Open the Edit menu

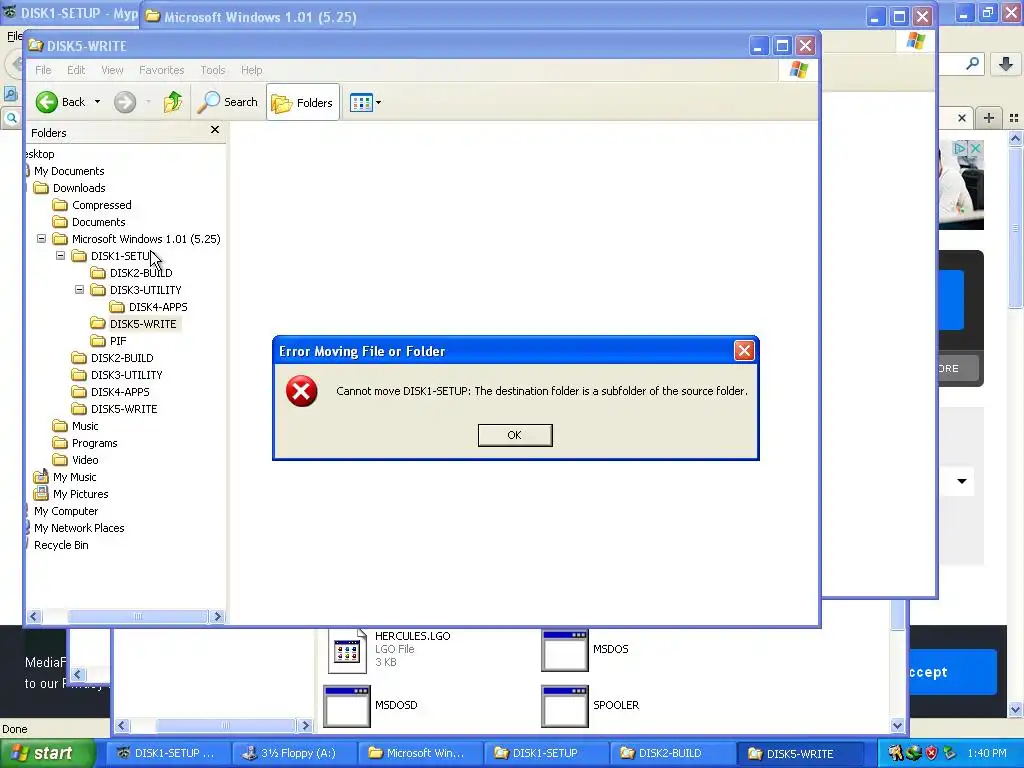(76, 70)
